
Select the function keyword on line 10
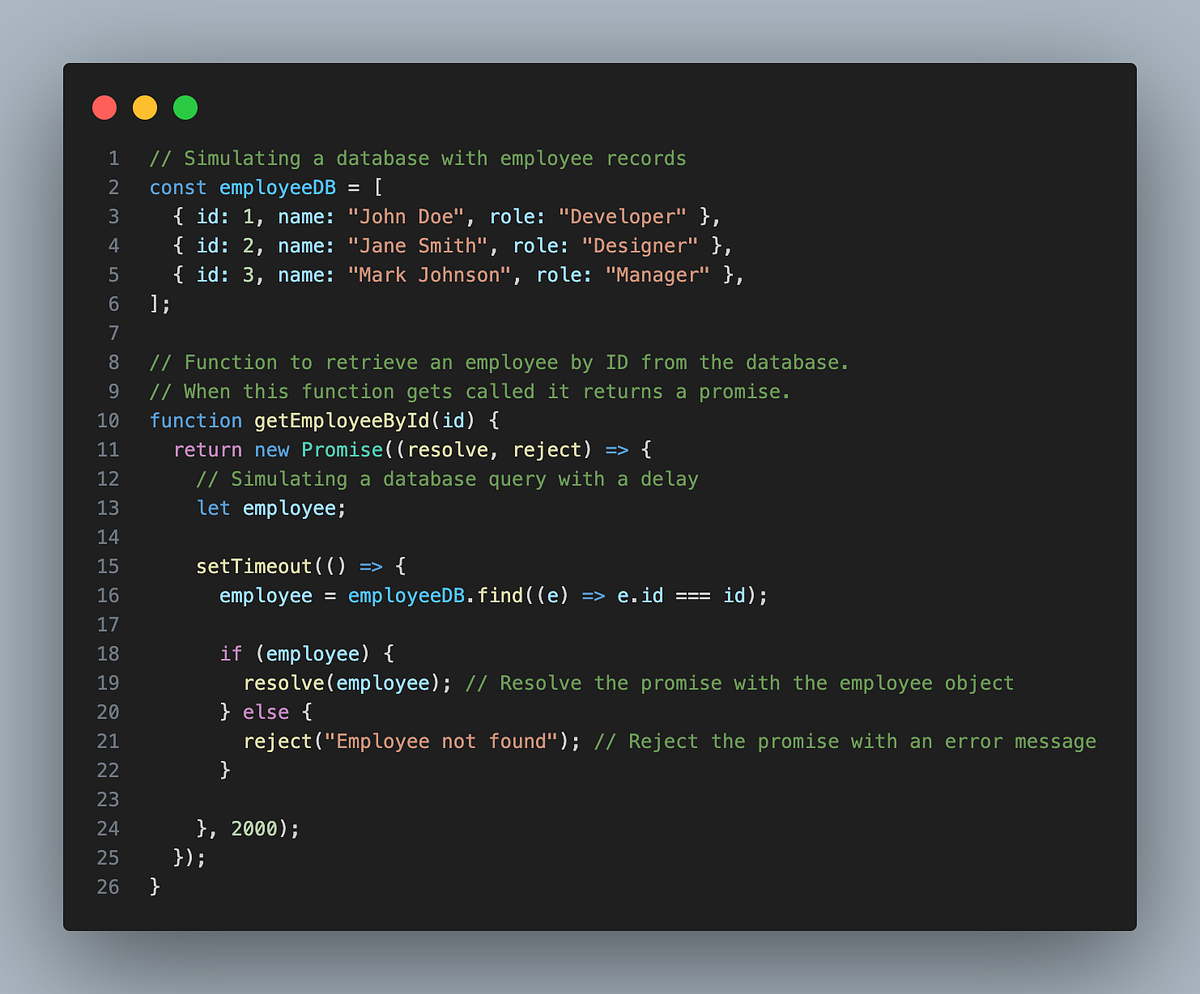point(196,420)
